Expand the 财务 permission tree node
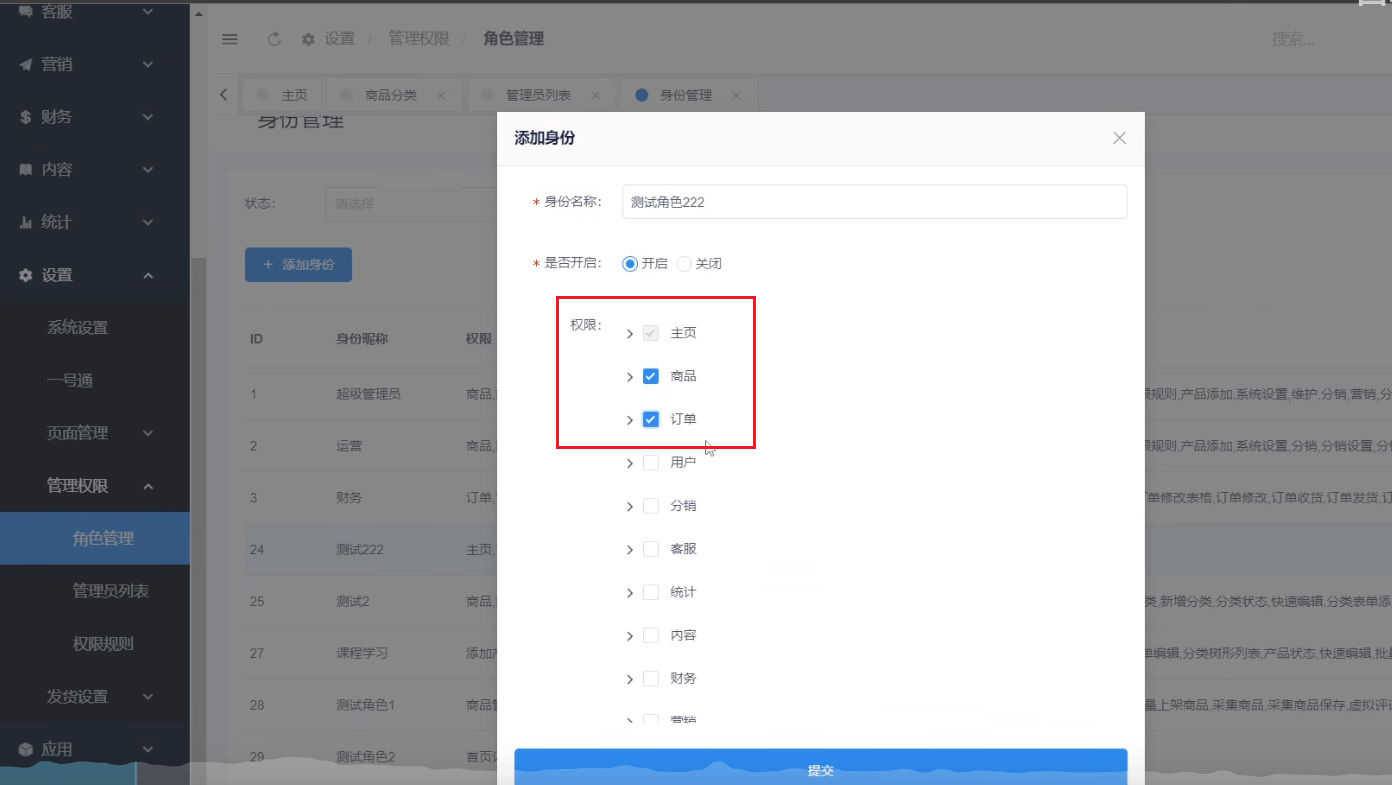 pyautogui.click(x=630, y=679)
